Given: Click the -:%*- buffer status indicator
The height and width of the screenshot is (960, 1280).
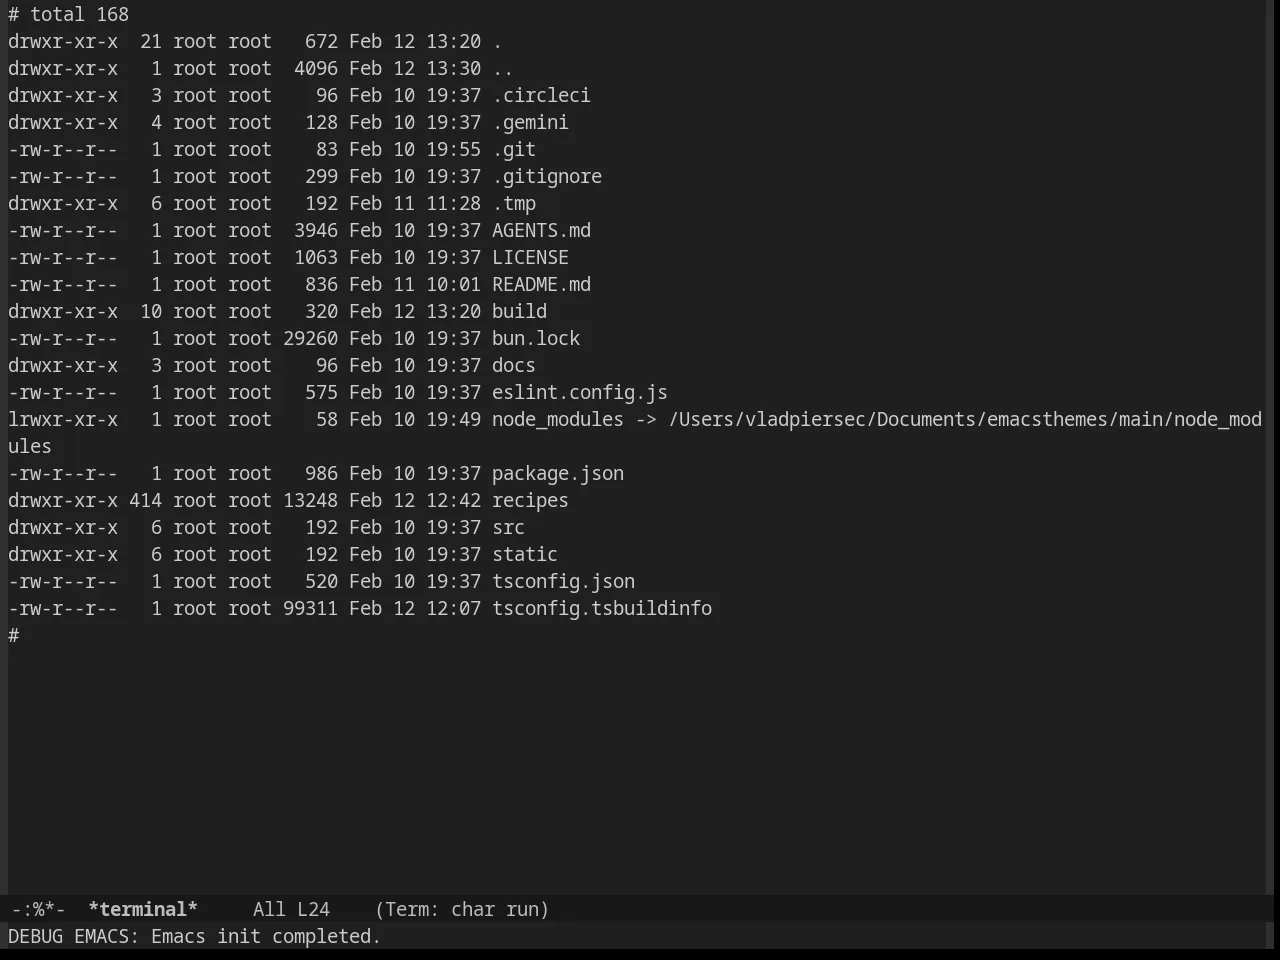Looking at the screenshot, I should (x=38, y=909).
